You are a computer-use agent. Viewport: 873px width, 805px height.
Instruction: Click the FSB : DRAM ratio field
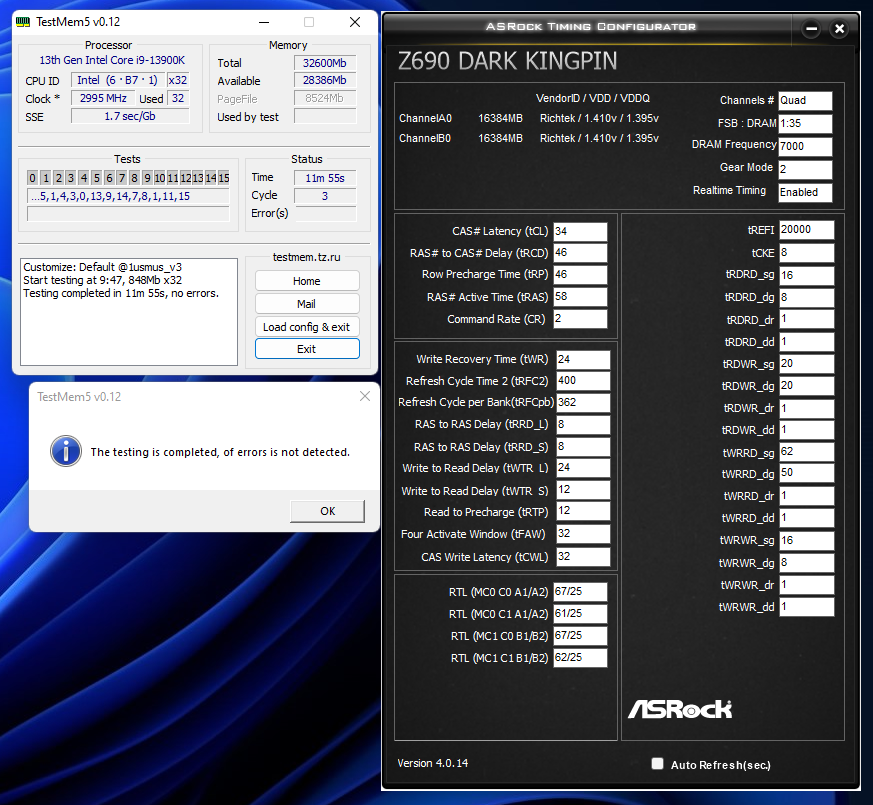click(x=805, y=124)
